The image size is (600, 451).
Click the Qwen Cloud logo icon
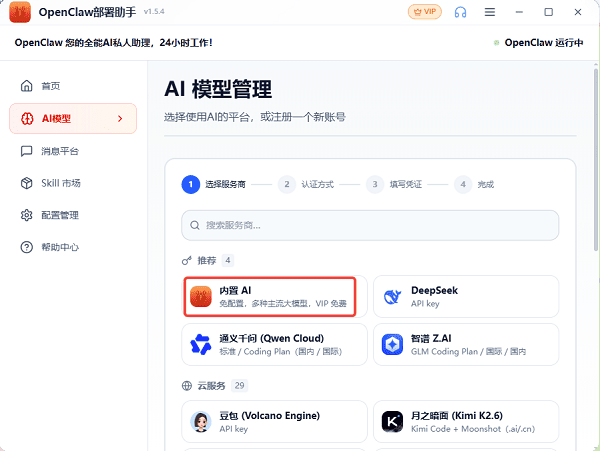pyautogui.click(x=201, y=344)
